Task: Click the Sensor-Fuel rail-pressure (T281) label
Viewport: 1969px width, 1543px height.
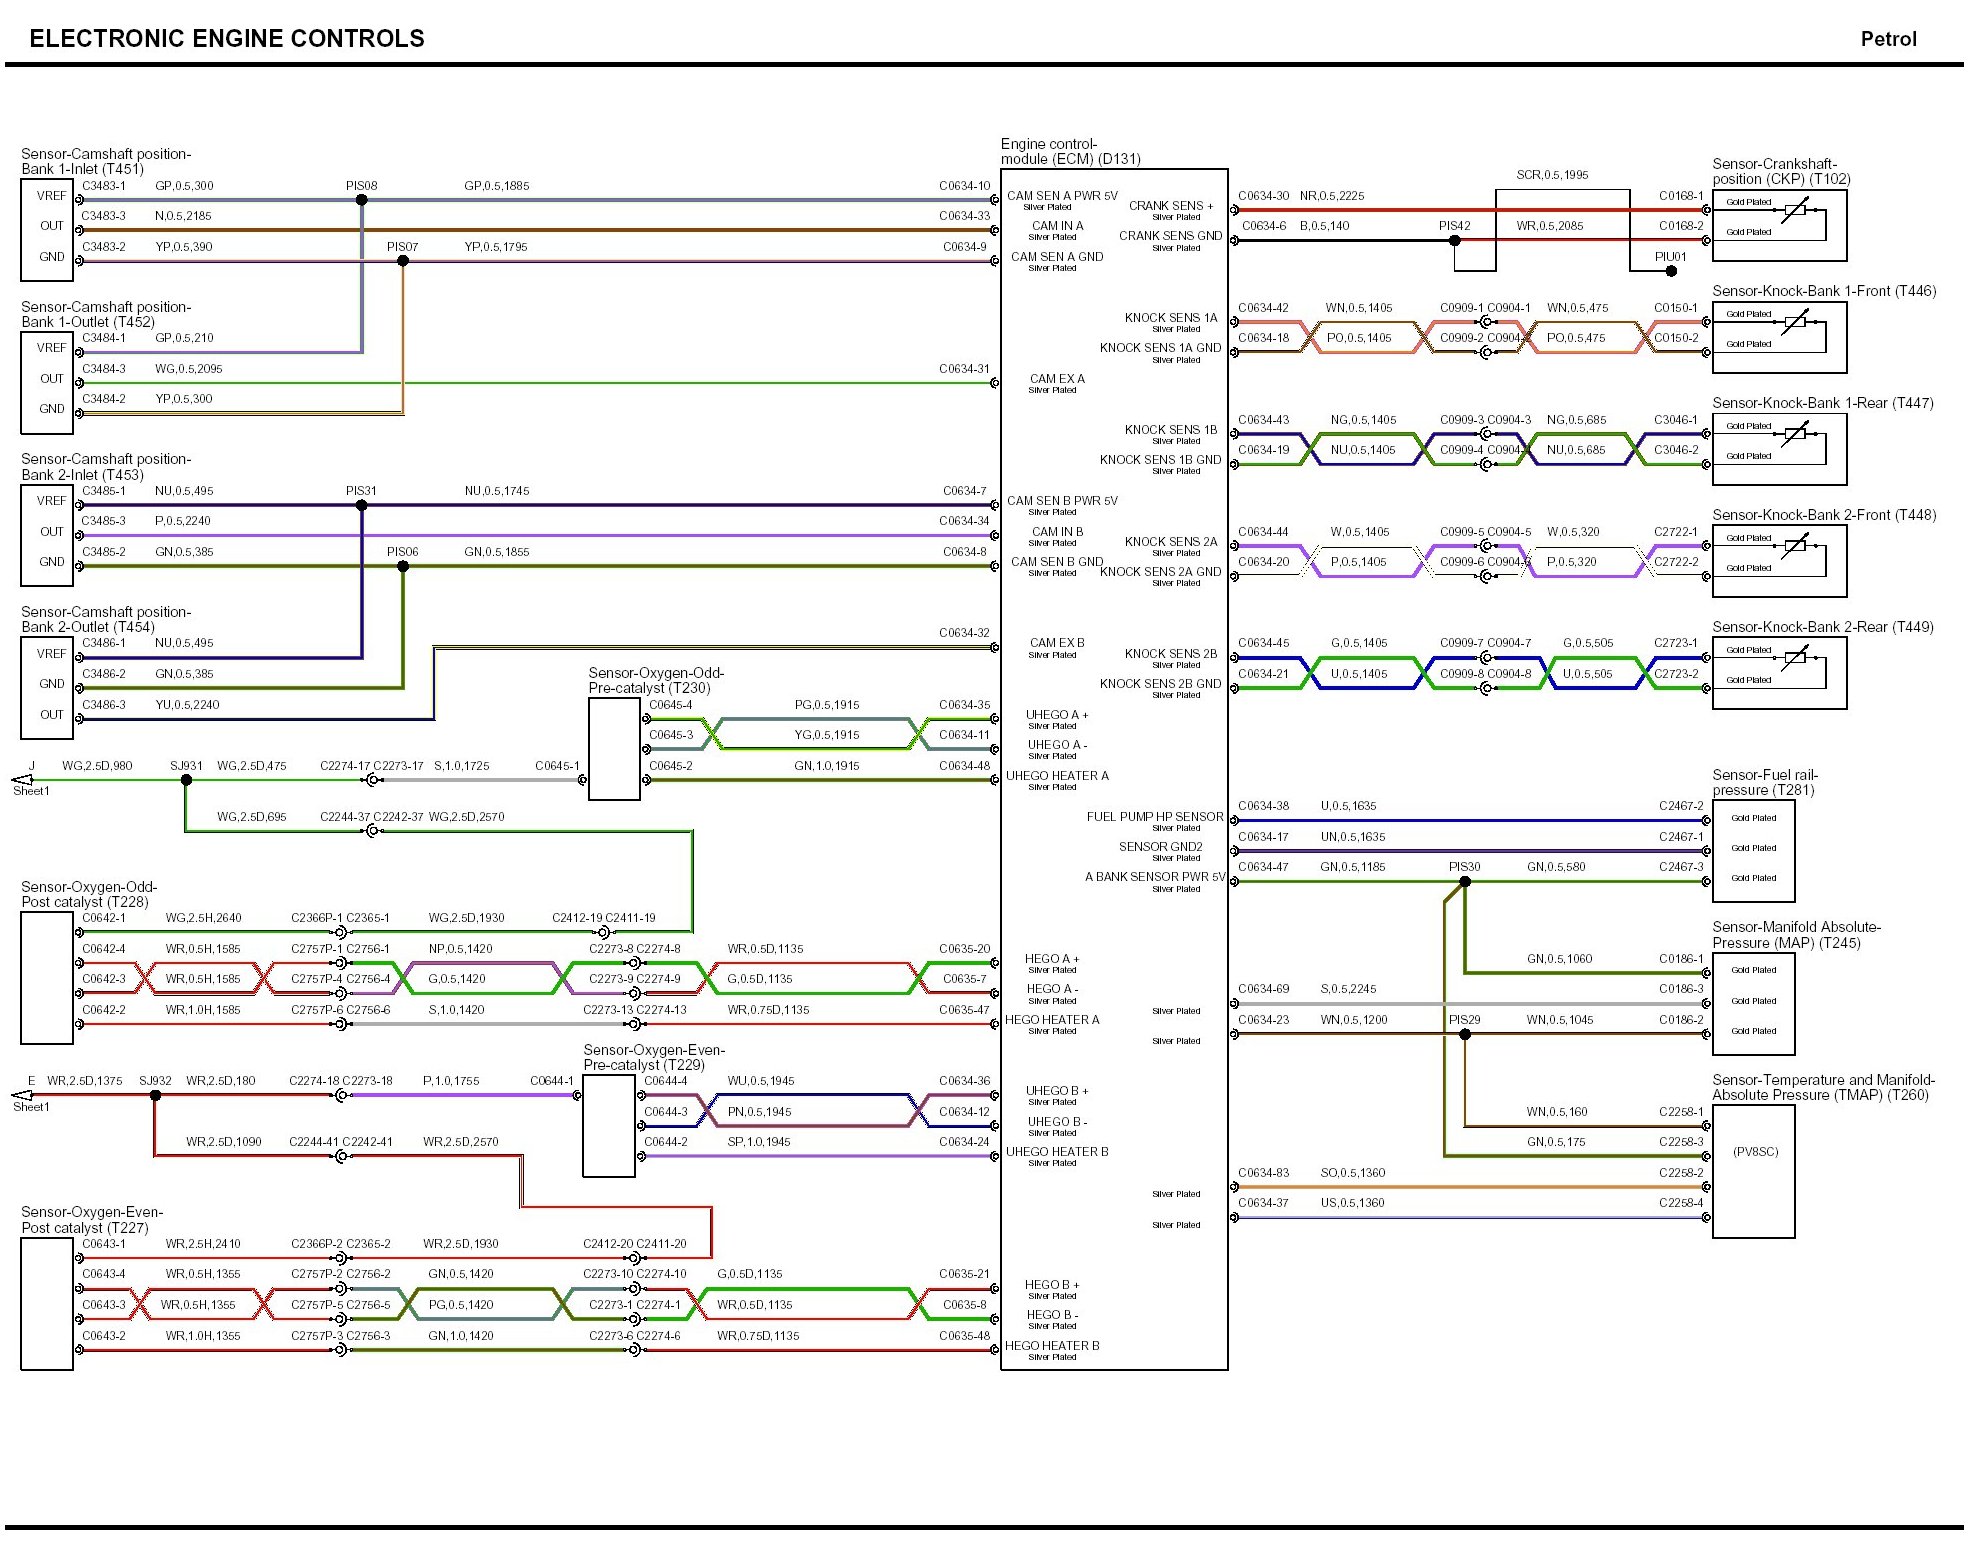Action: coord(1764,782)
